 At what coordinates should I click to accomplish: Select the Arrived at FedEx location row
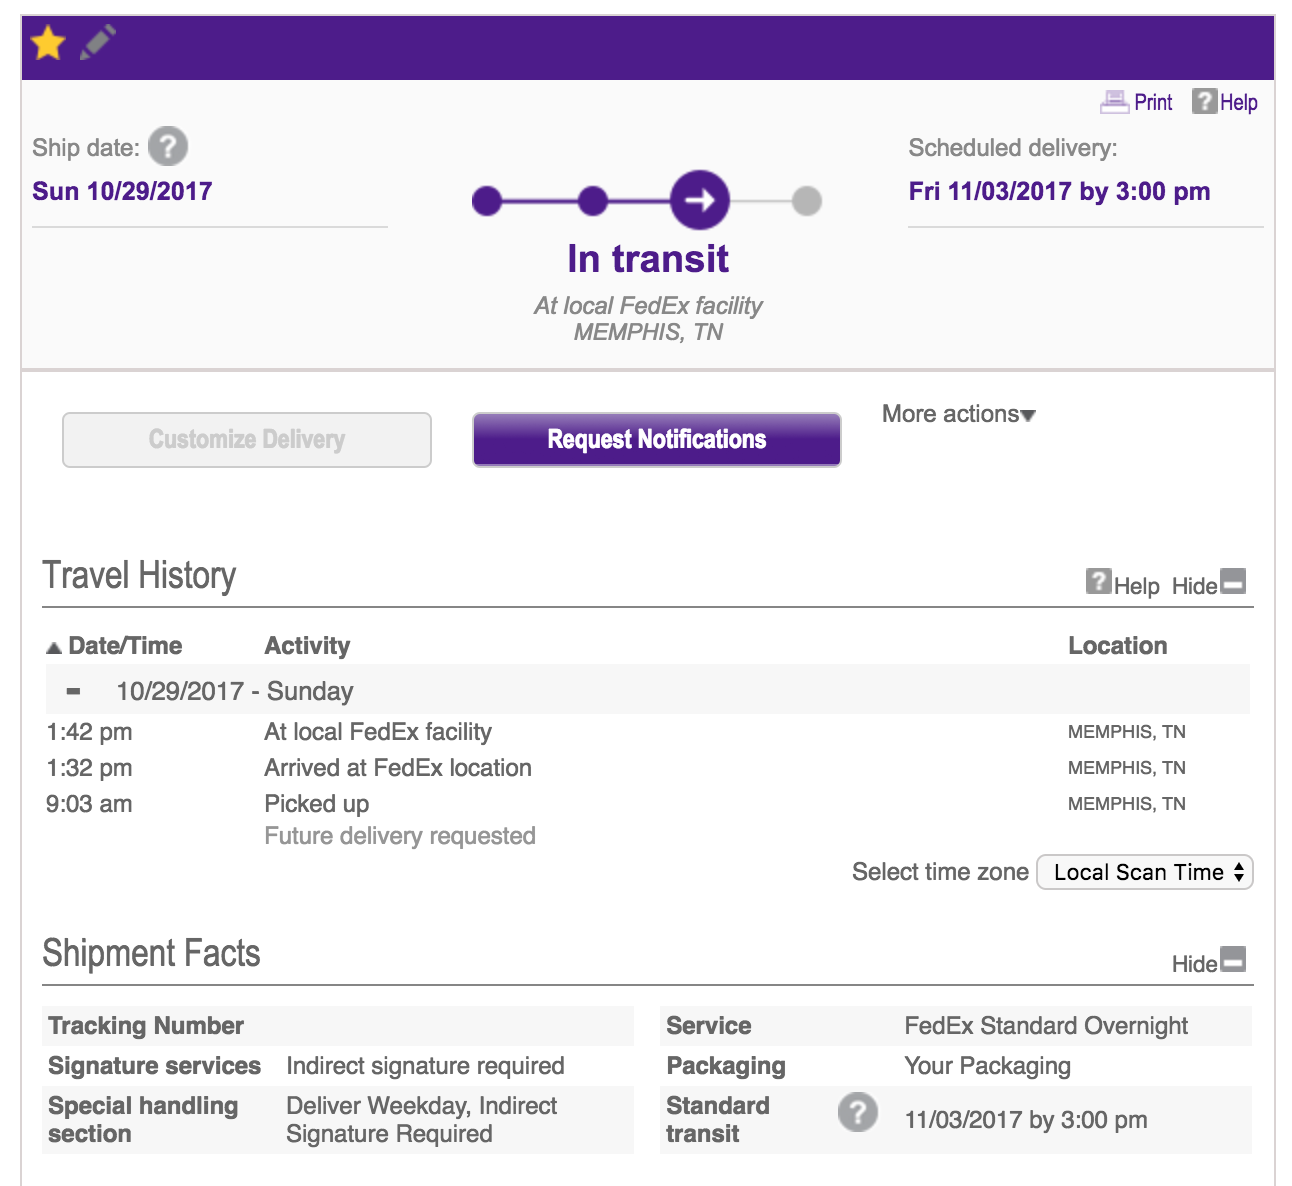click(x=648, y=768)
